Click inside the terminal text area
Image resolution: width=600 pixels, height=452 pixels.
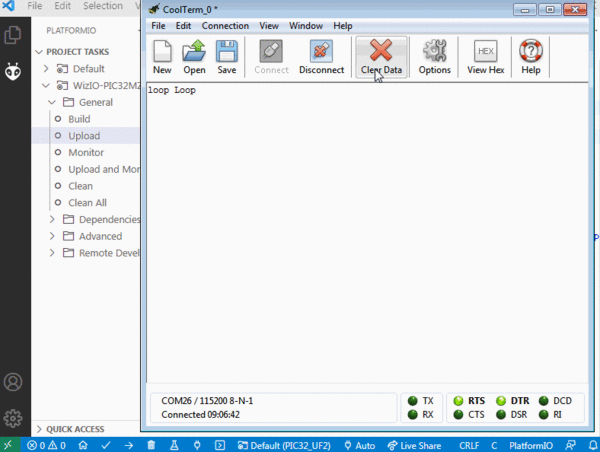[367, 233]
